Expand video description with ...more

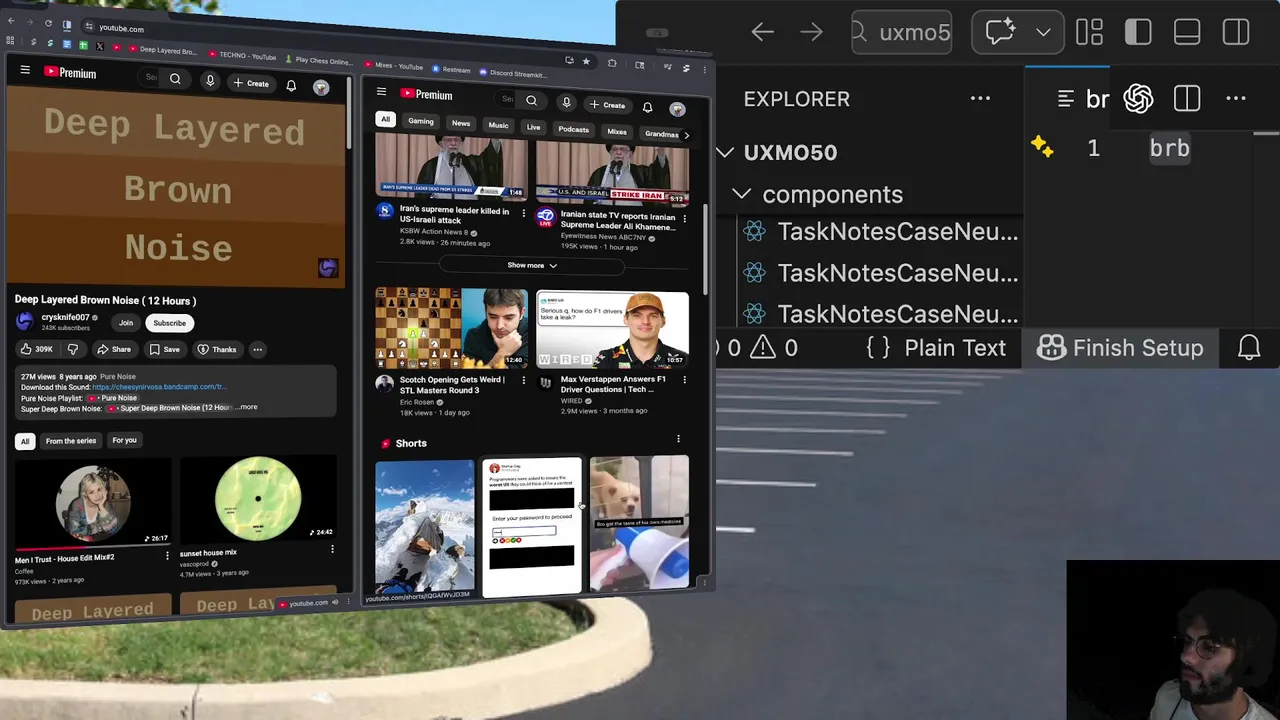tap(247, 407)
